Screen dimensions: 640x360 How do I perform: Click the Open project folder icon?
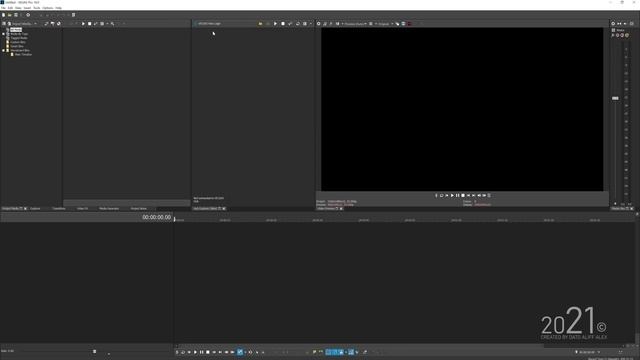click(x=10, y=15)
